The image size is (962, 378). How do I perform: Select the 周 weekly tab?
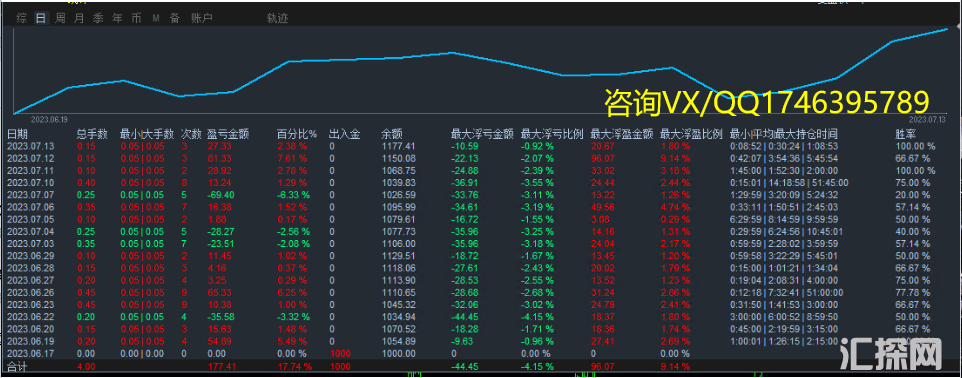click(x=60, y=18)
